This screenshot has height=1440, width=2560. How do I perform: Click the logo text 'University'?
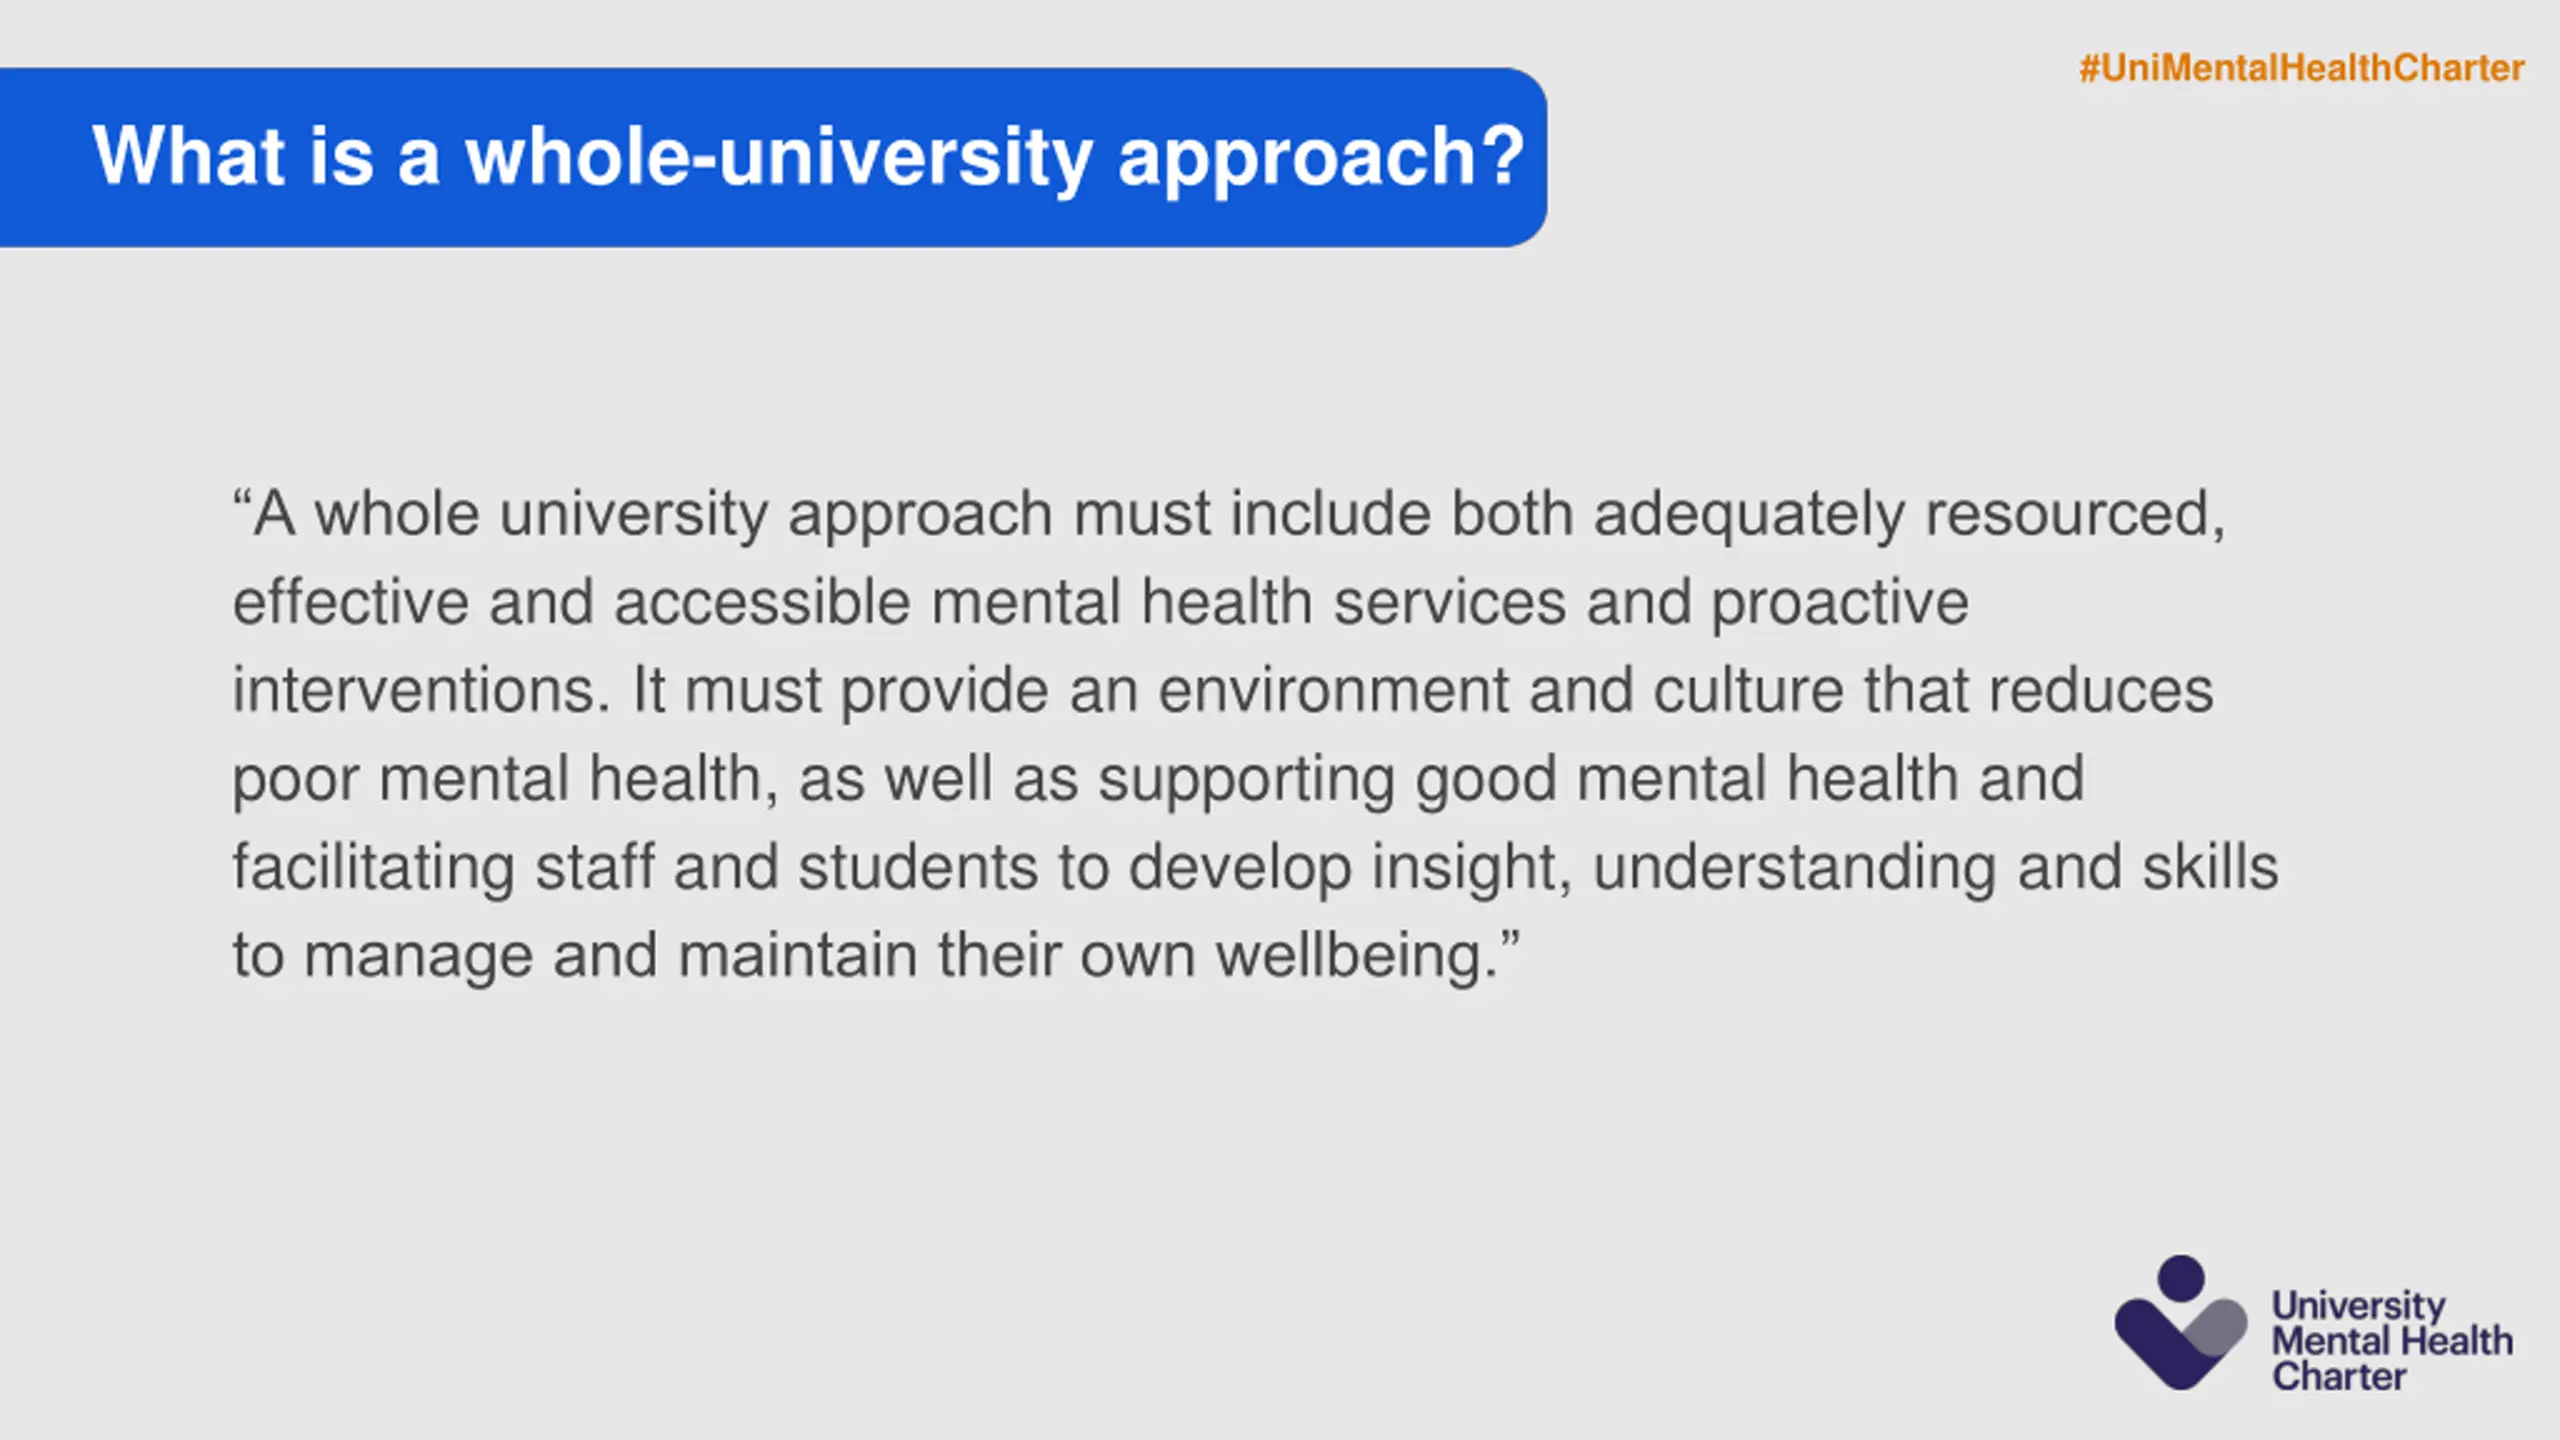click(x=2359, y=1307)
